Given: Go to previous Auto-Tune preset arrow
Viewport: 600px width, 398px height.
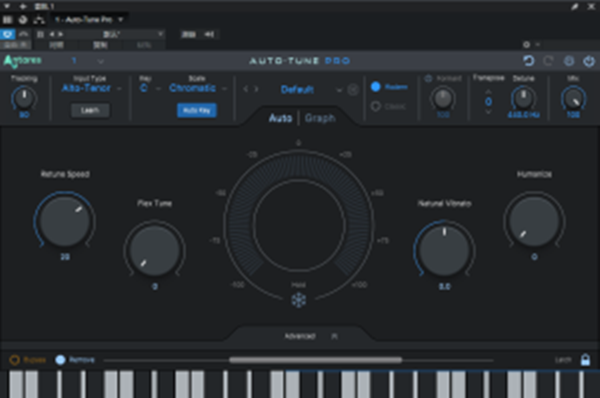Looking at the screenshot, I should tap(246, 89).
